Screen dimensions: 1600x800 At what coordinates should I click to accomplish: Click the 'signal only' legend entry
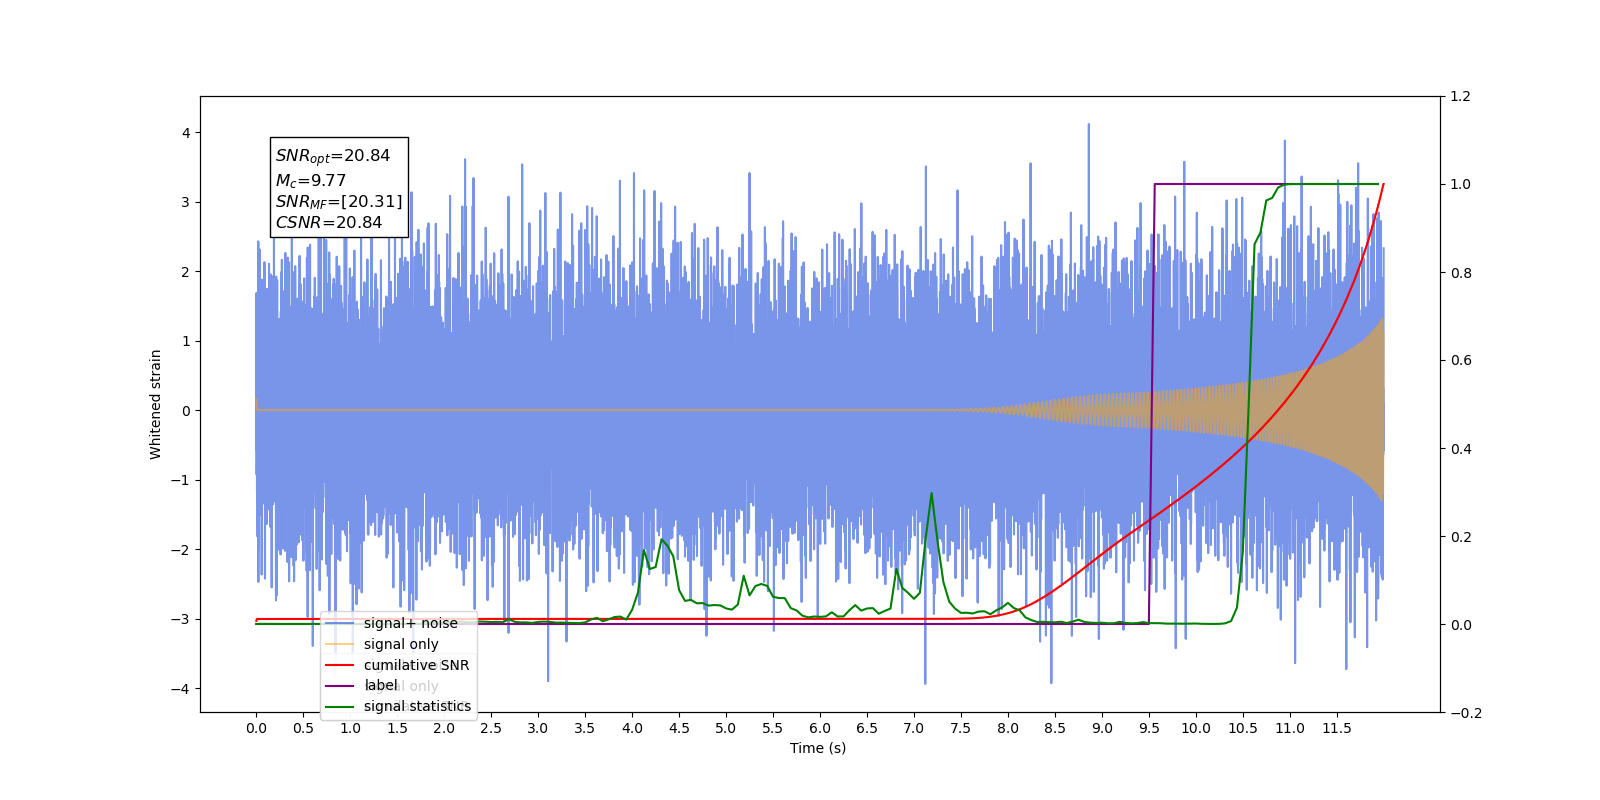coord(382,644)
